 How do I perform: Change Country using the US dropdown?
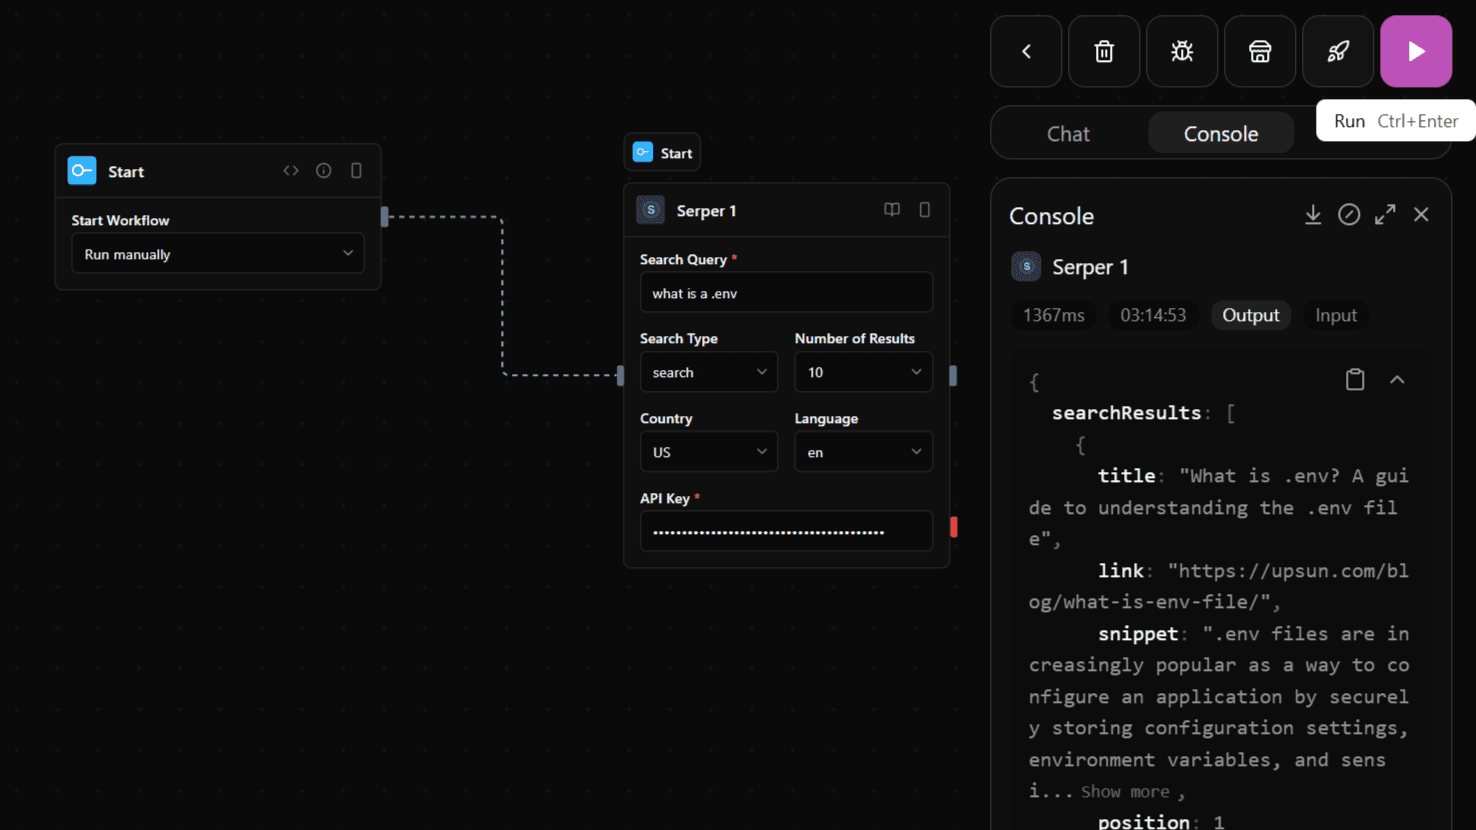[708, 451]
